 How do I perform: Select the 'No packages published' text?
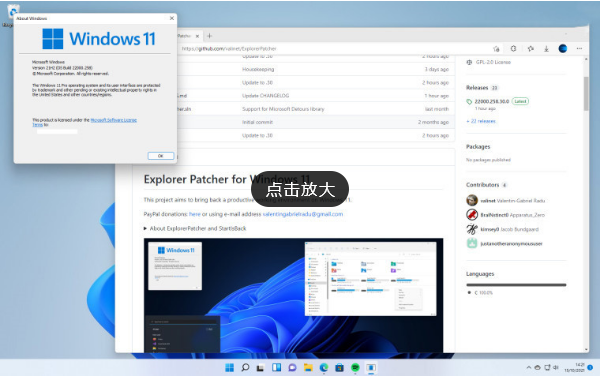coord(488,160)
